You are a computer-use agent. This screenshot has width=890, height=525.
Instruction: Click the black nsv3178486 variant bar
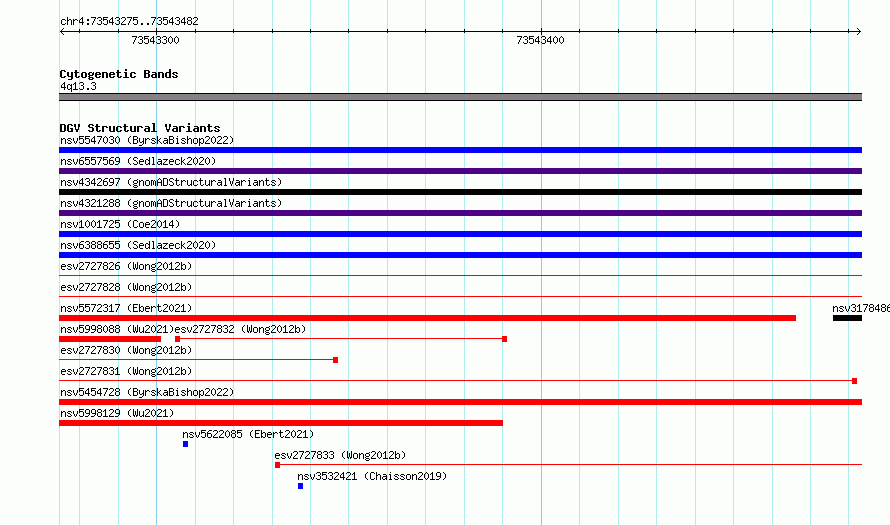pyautogui.click(x=847, y=318)
